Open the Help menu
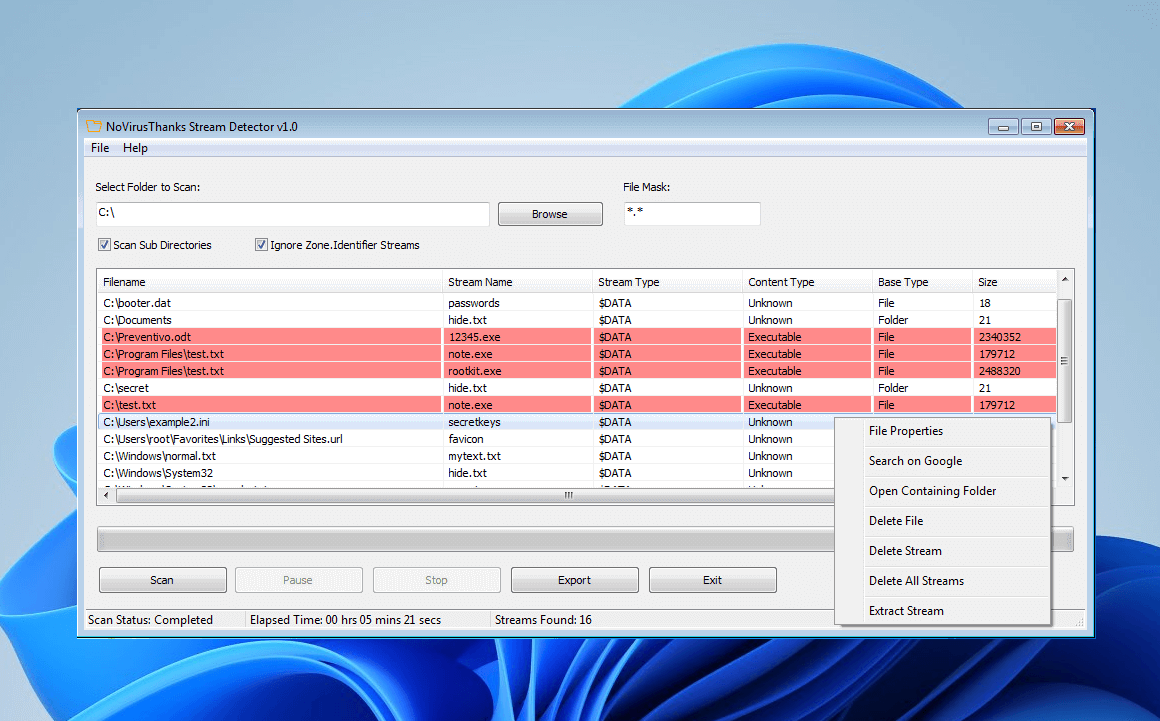Screen dimensions: 1160x721 tap(135, 148)
